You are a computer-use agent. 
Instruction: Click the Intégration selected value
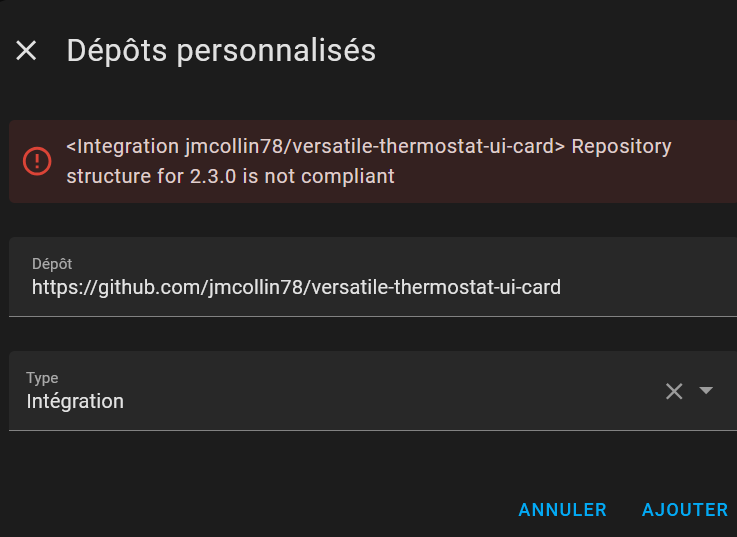(x=75, y=402)
